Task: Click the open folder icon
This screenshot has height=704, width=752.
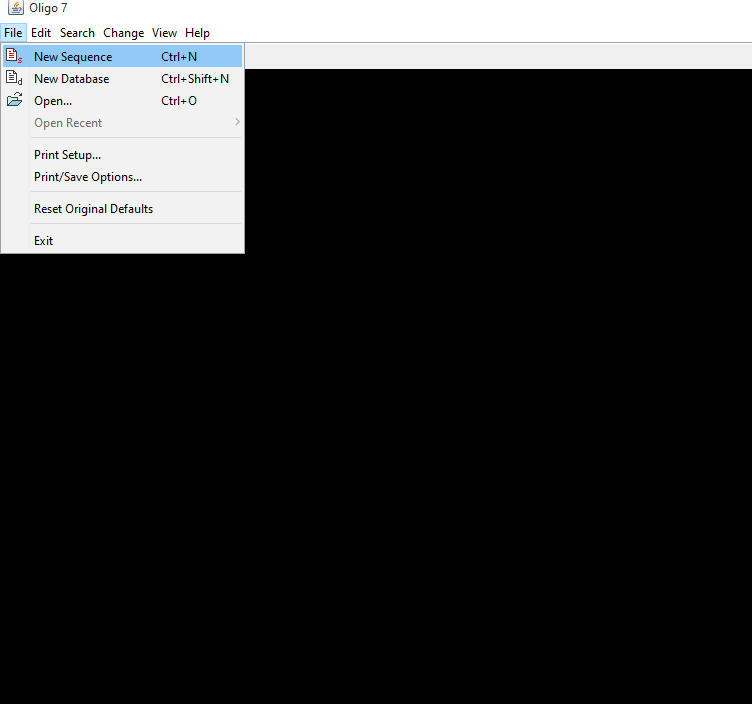Action: pyautogui.click(x=14, y=101)
